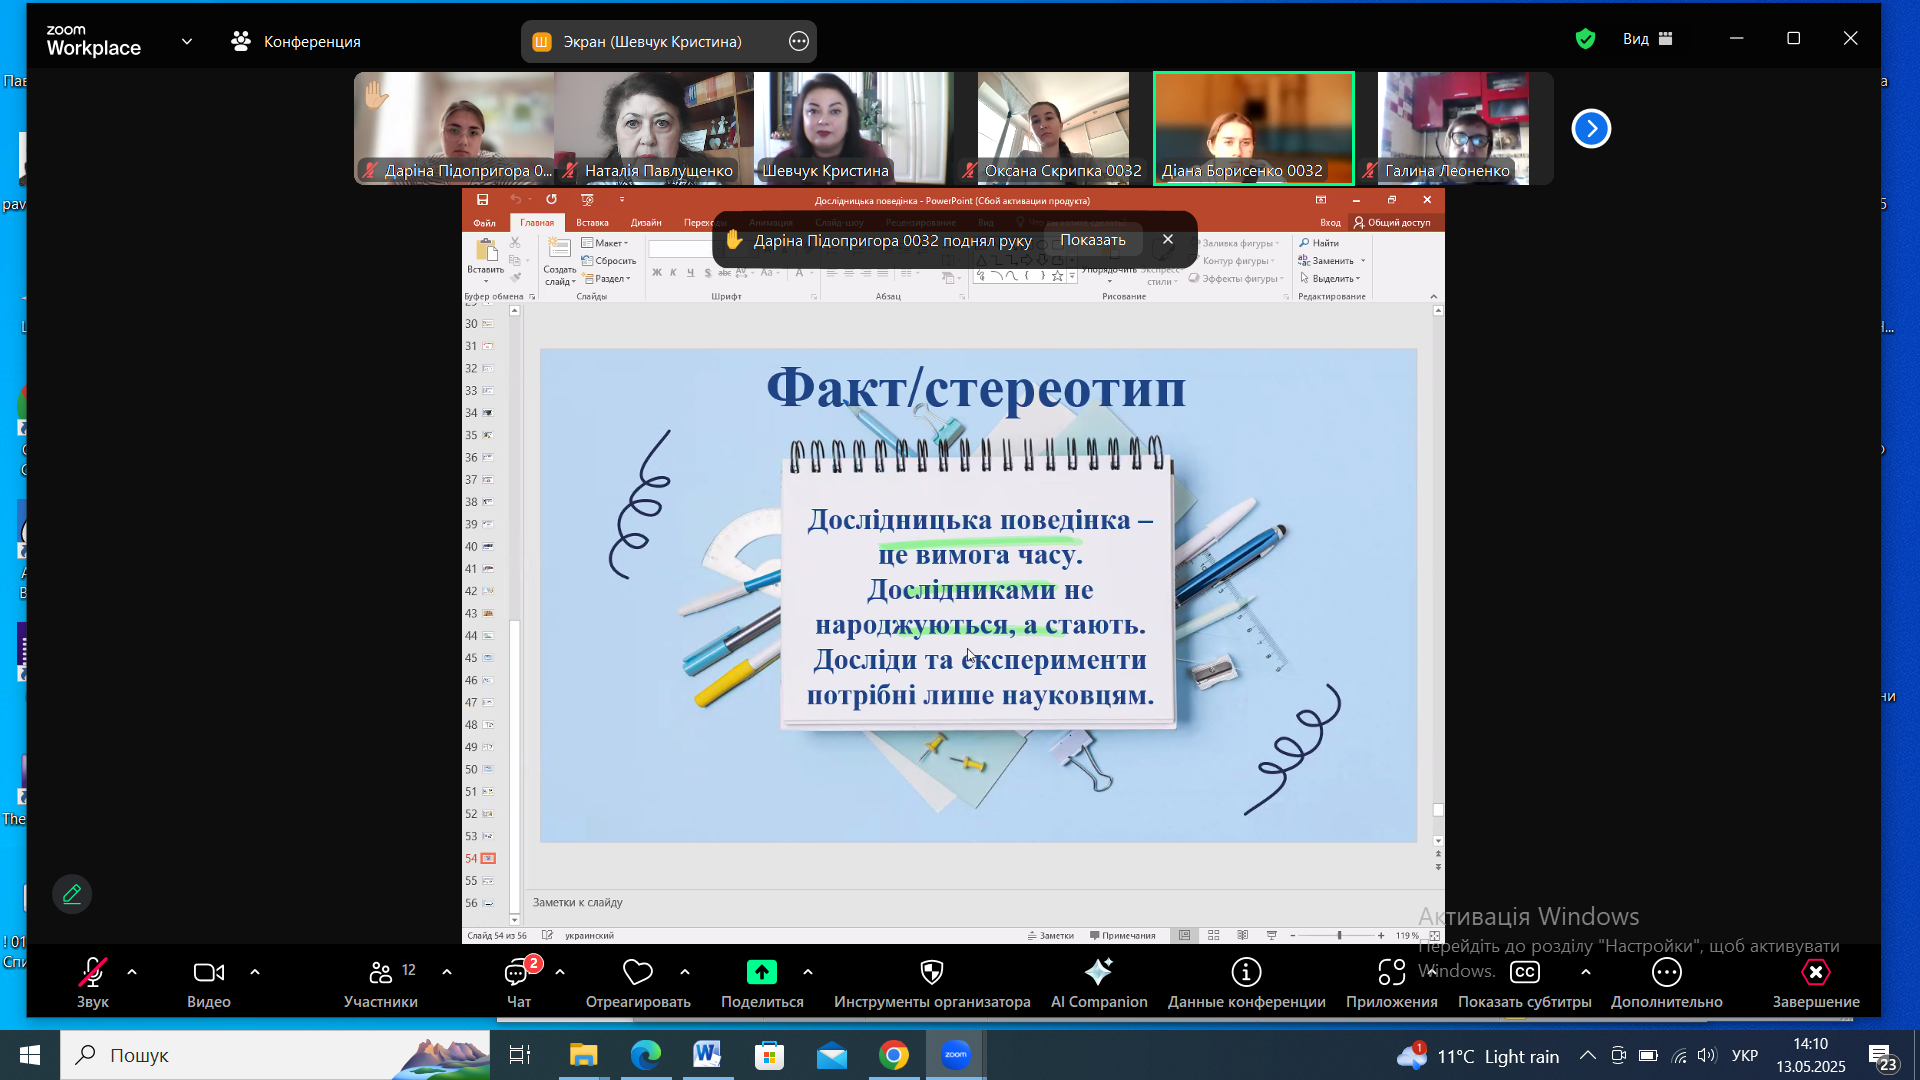Select the Главная ribbon tab
1920x1080 pixels.
(537, 223)
